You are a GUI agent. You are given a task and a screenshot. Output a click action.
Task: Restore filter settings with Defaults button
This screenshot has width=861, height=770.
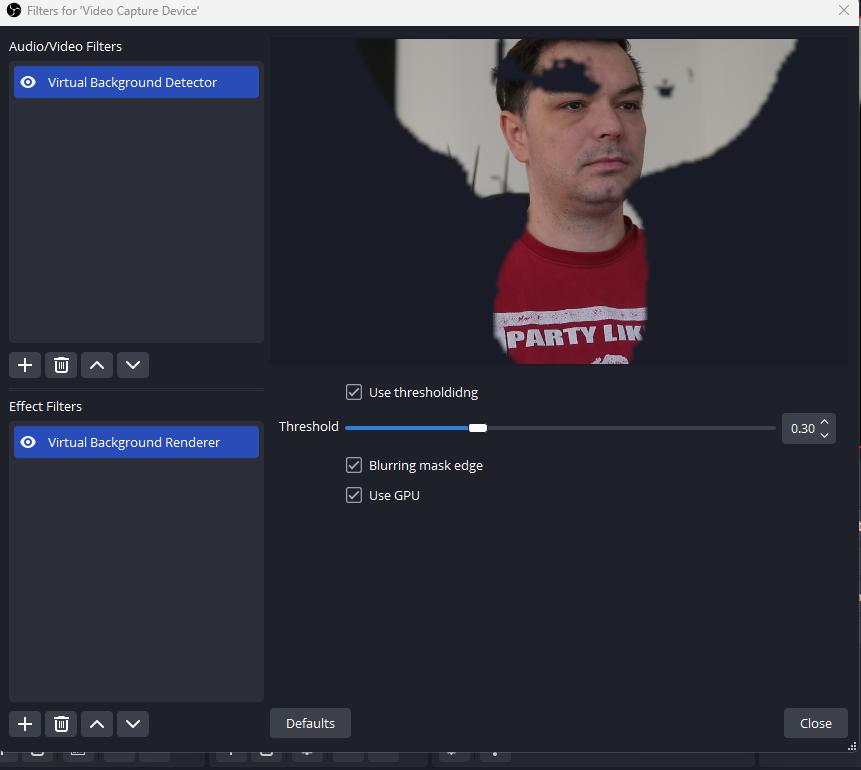310,723
